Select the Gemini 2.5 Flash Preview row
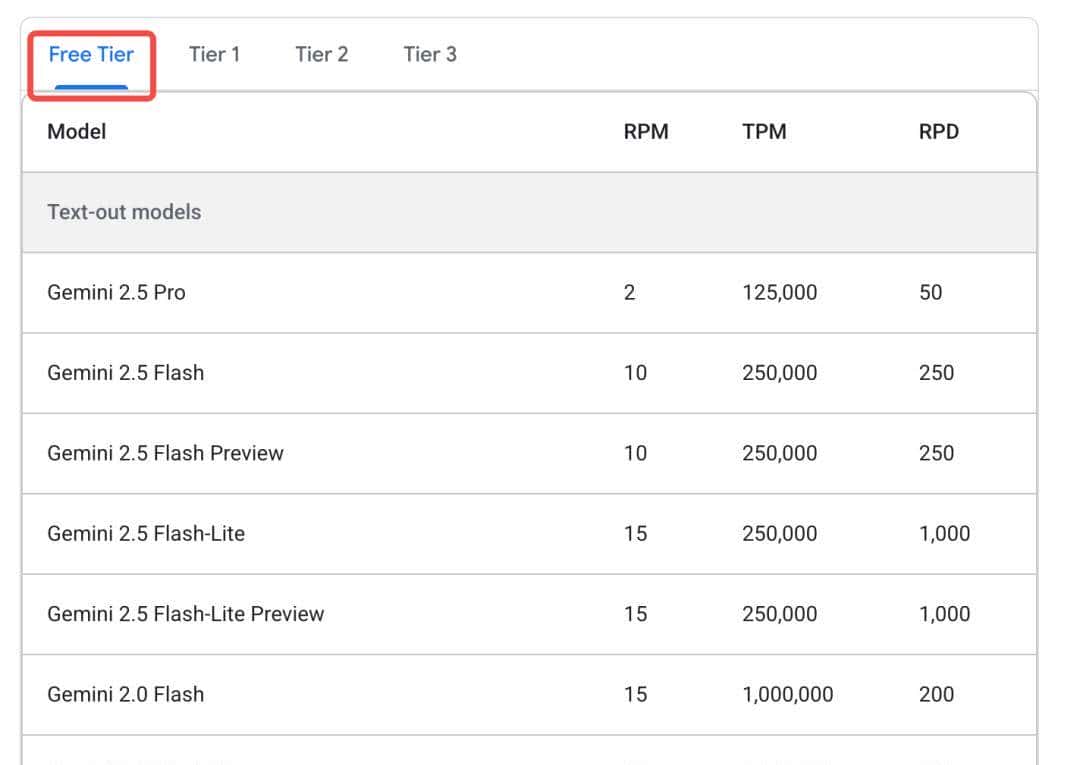 coord(165,453)
